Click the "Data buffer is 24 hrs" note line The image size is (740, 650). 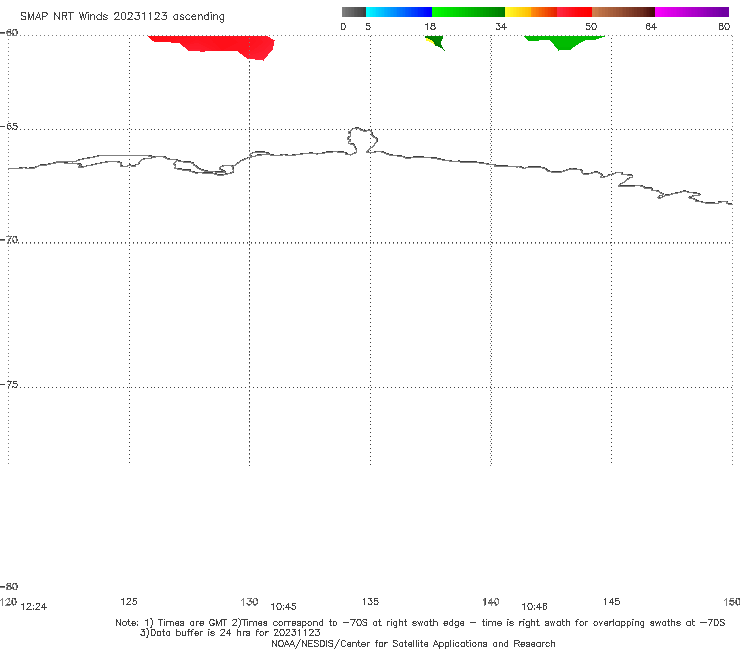click(230, 633)
